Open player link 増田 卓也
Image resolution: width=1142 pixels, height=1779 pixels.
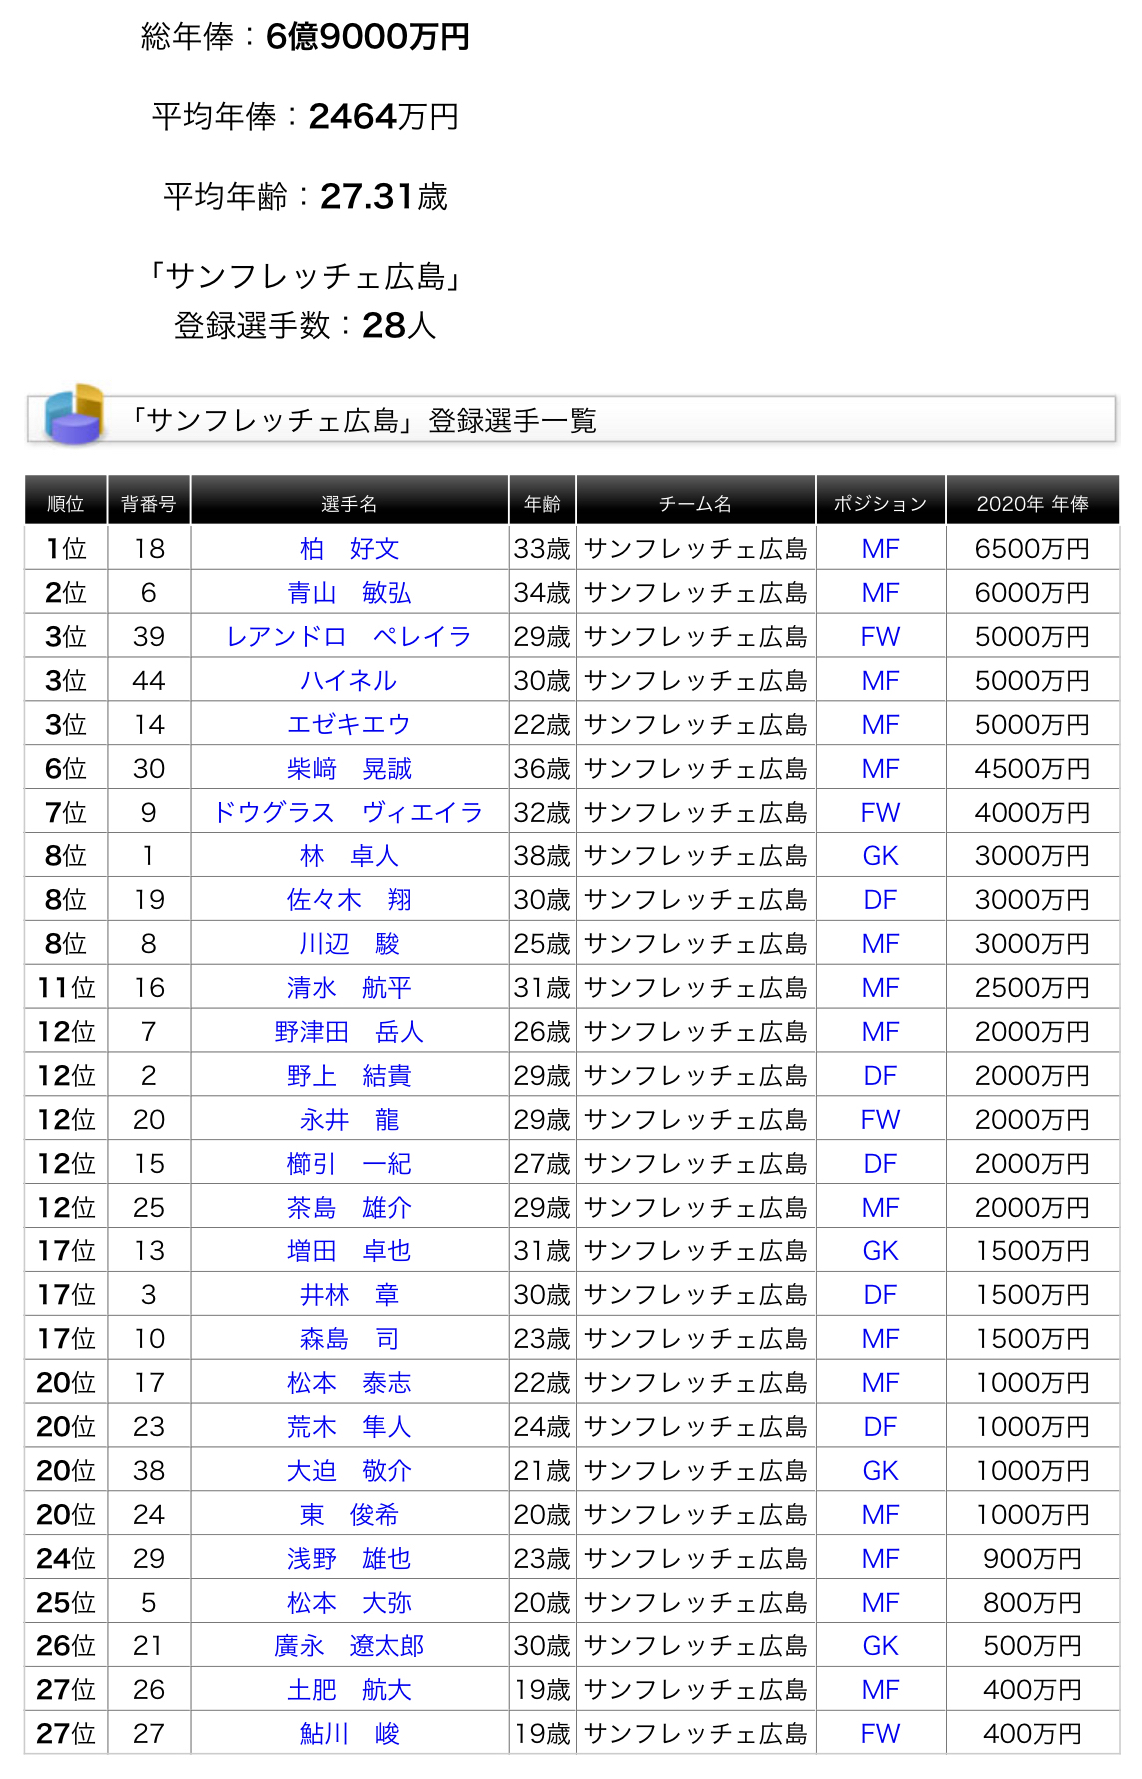(x=349, y=1251)
